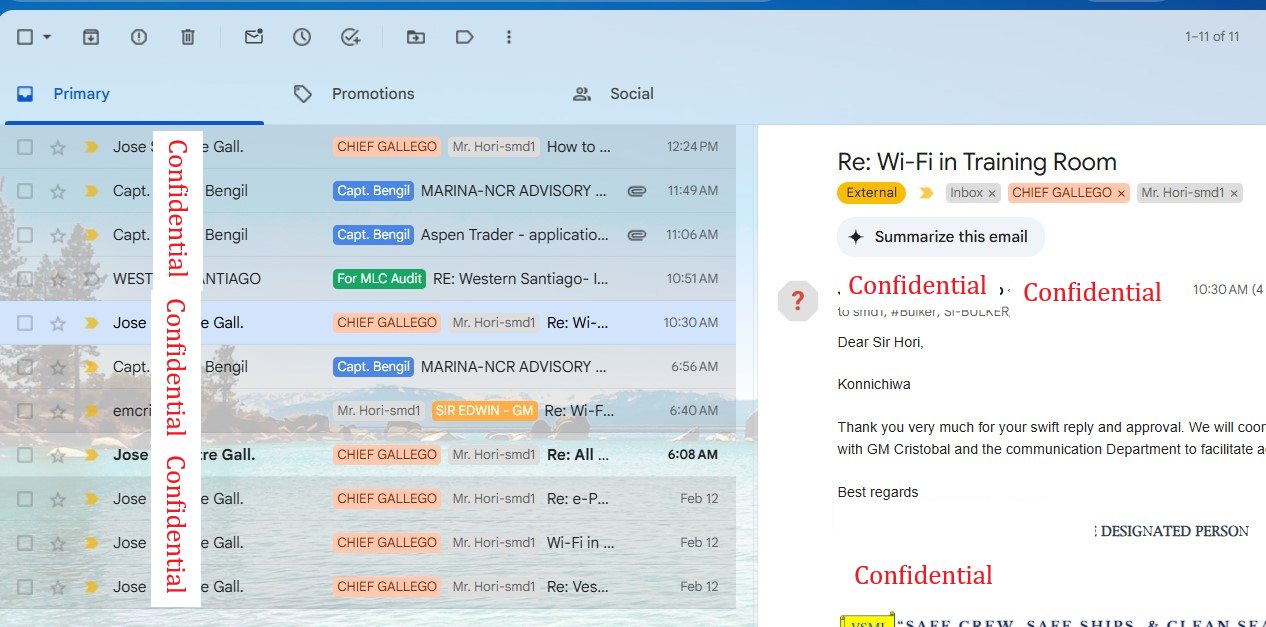
Task: Click the Re: Wi-Fi in Training Room subject heading
Action: click(x=977, y=162)
